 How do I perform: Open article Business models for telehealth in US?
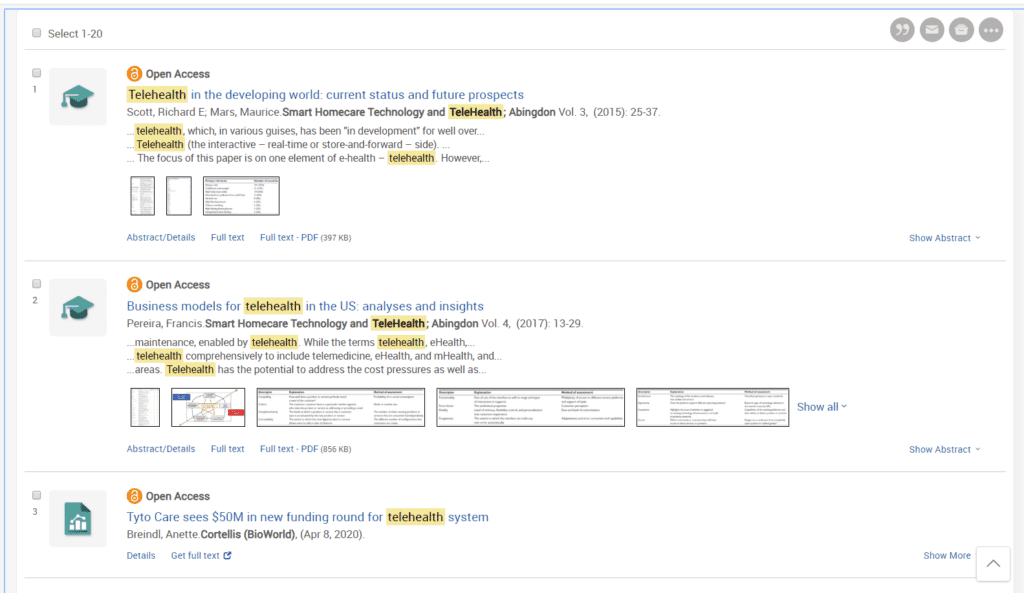(305, 306)
